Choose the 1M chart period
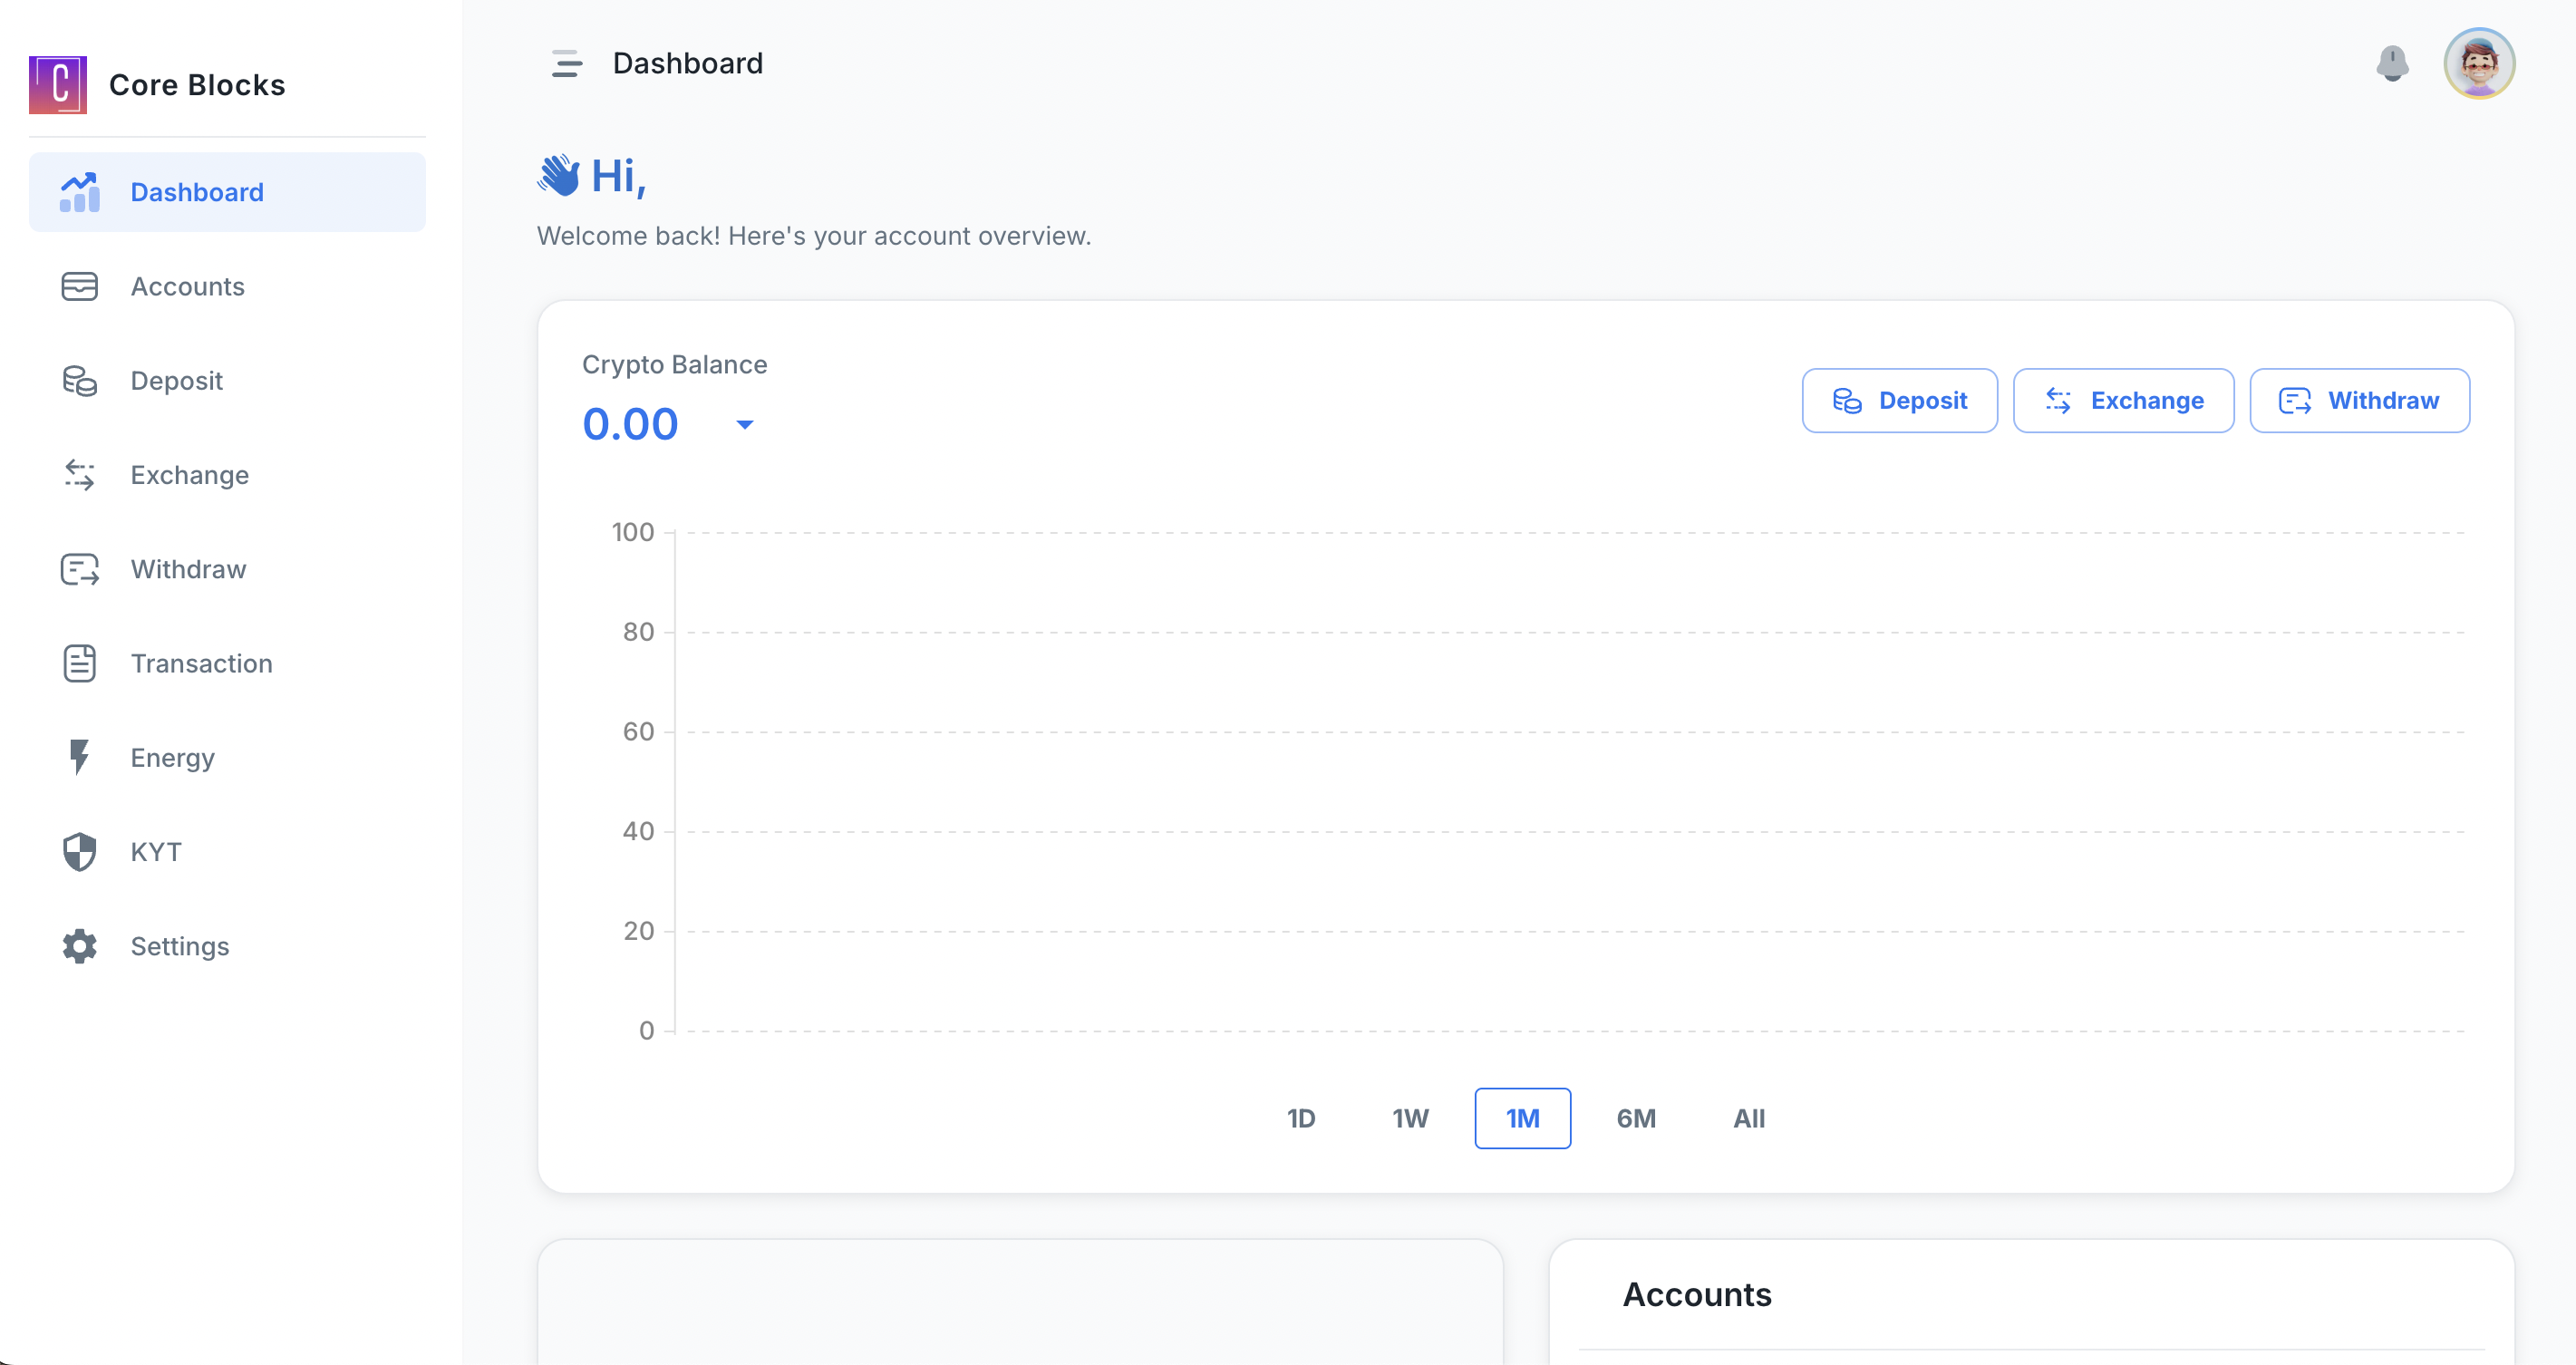Viewport: 2576px width, 1365px height. 1522,1118
